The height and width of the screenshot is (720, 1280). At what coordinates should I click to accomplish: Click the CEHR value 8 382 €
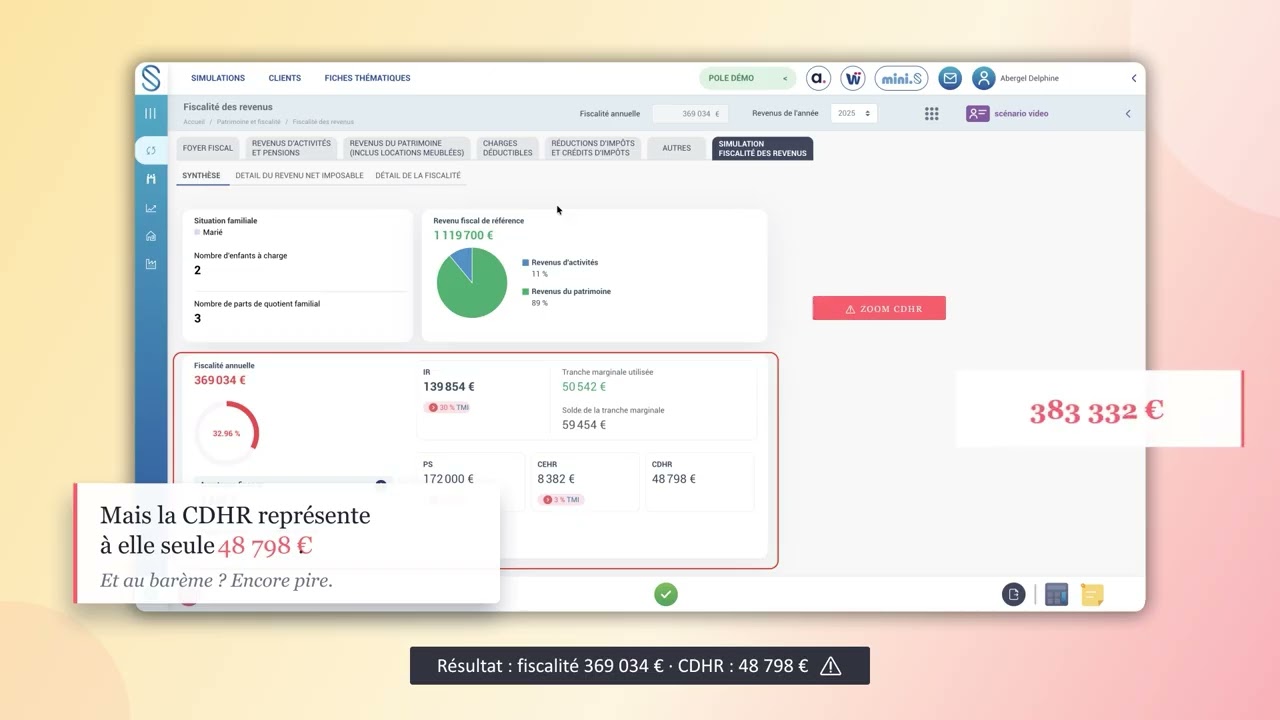(556, 479)
